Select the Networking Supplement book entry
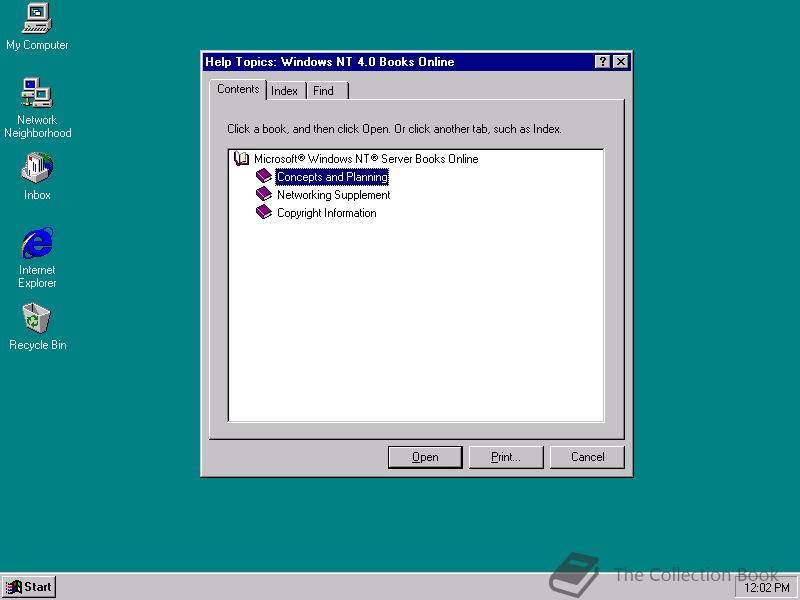 (x=334, y=195)
